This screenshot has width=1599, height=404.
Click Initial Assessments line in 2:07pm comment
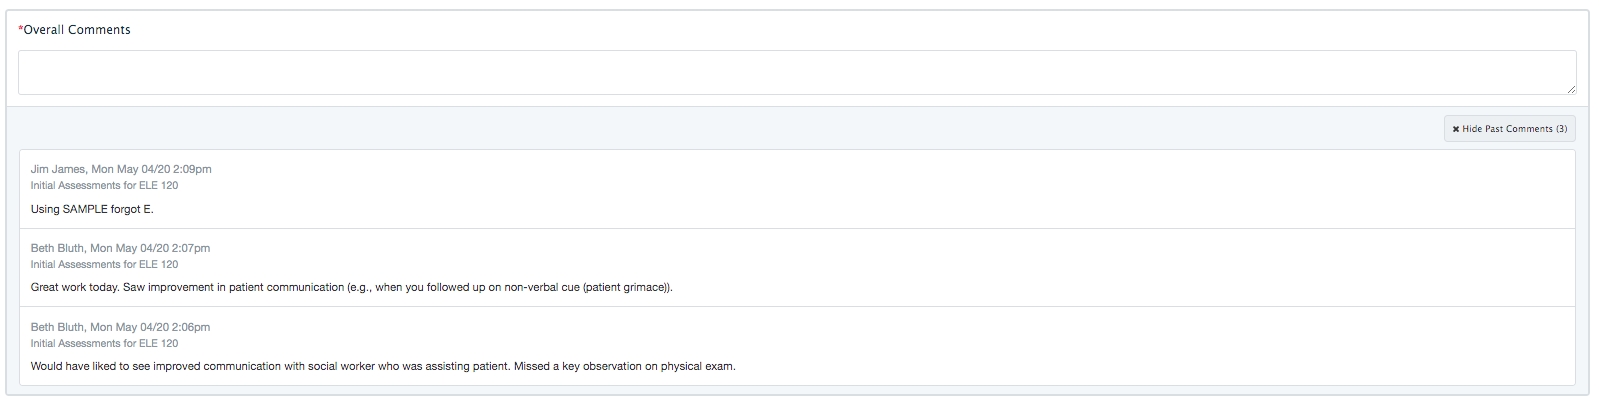coord(104,264)
